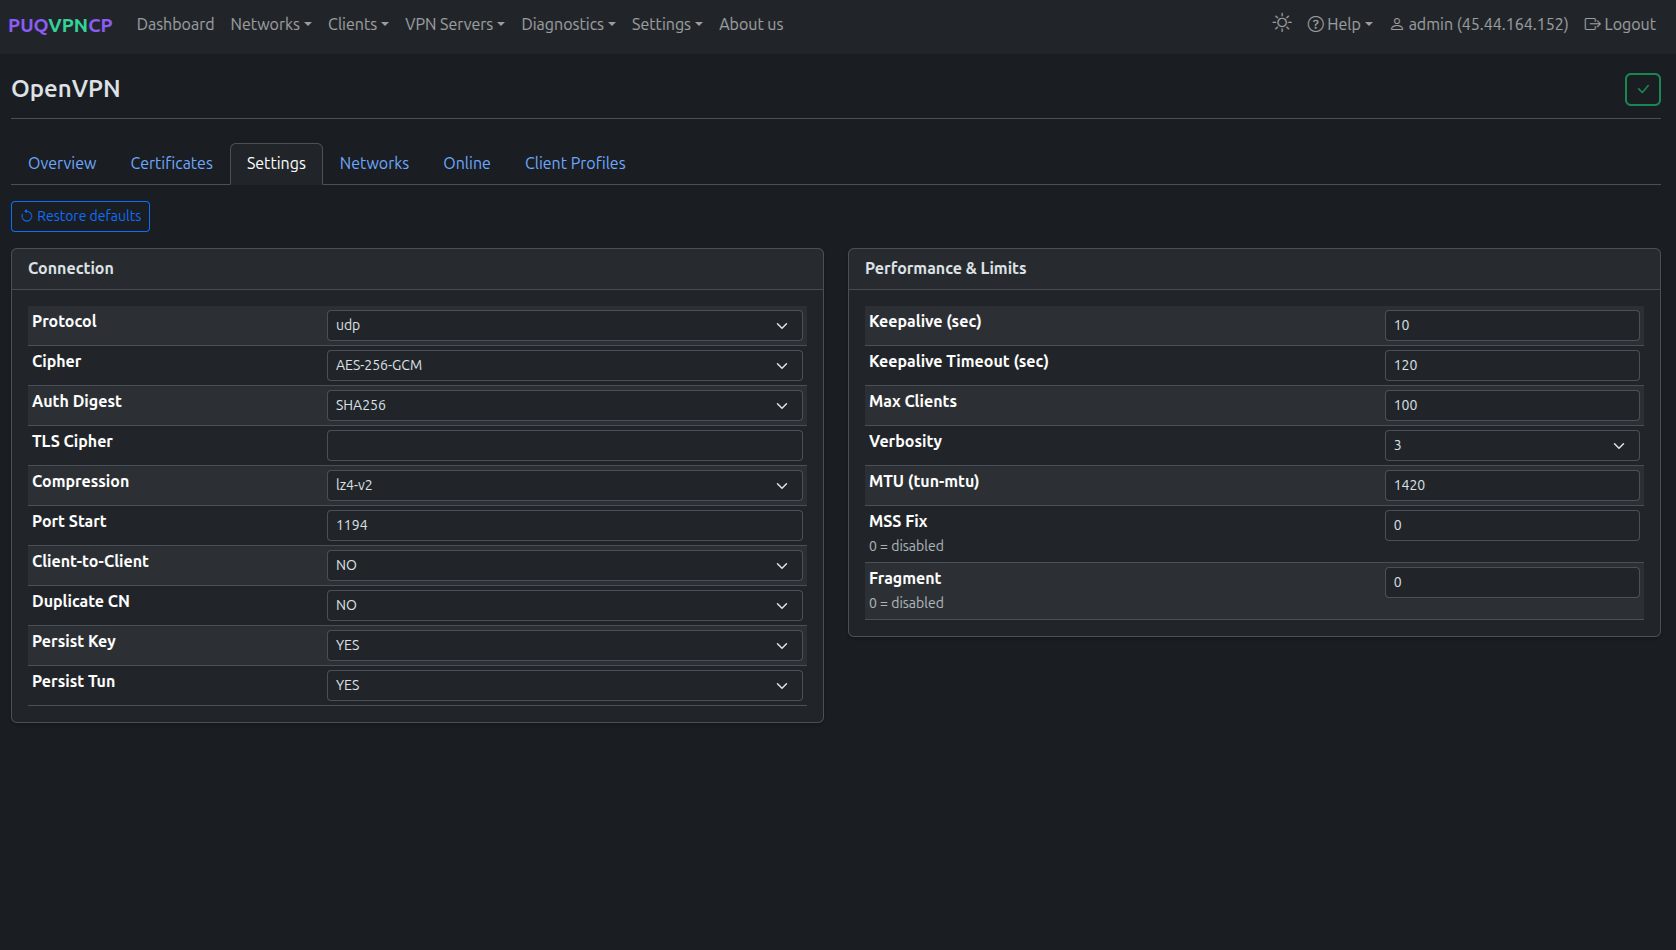Select the Settings tab under OpenVPN
This screenshot has width=1676, height=950.
[276, 163]
